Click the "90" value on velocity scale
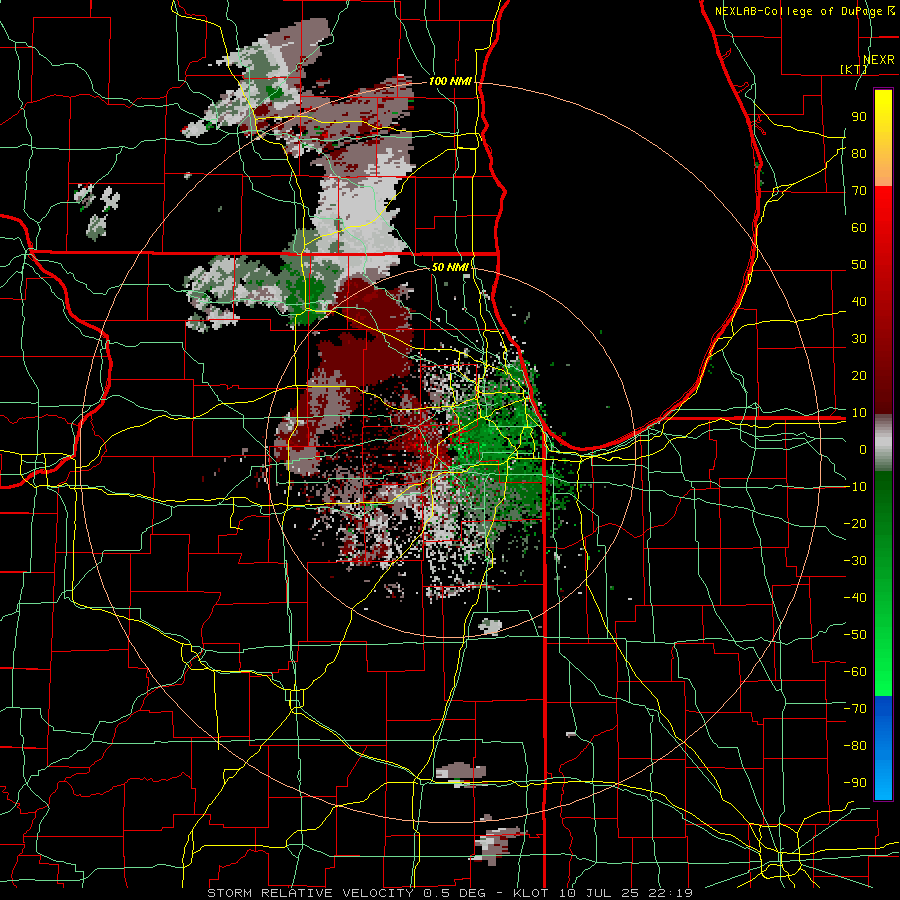 (859, 117)
